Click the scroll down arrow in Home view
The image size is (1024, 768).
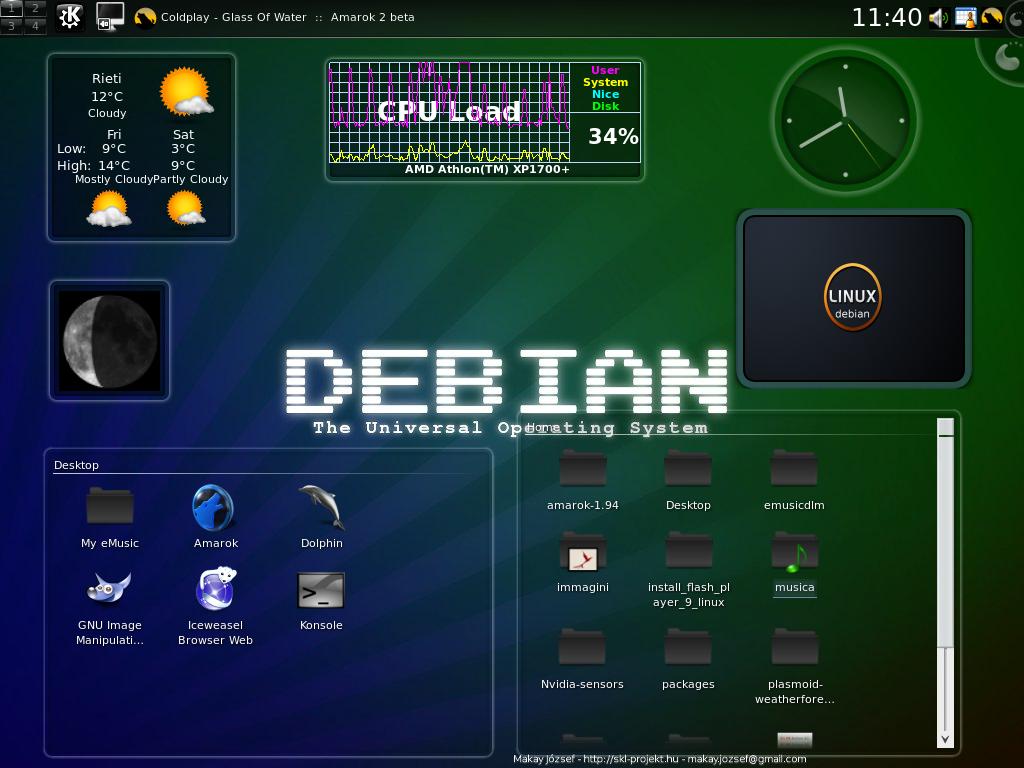tap(945, 739)
